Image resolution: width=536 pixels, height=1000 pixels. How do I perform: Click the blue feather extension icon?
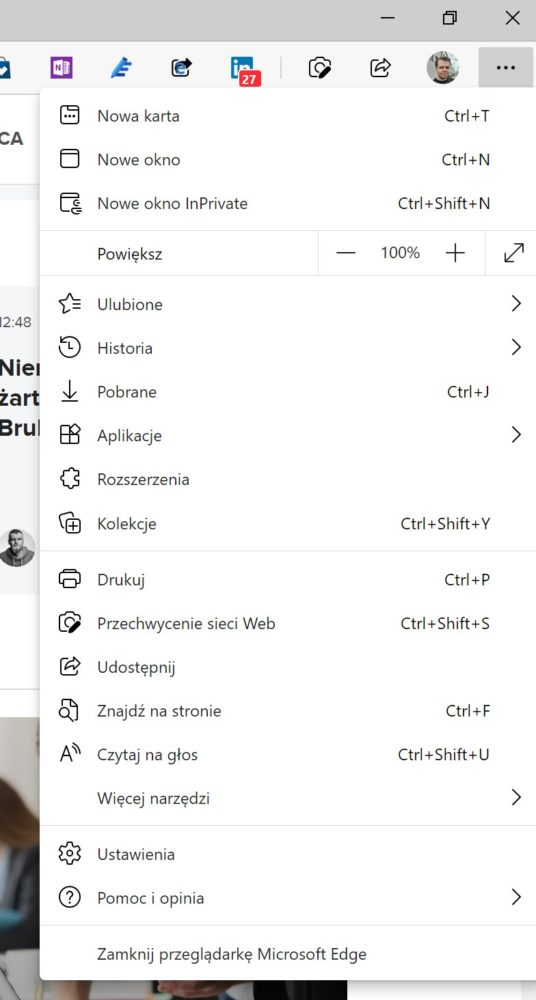(x=121, y=68)
